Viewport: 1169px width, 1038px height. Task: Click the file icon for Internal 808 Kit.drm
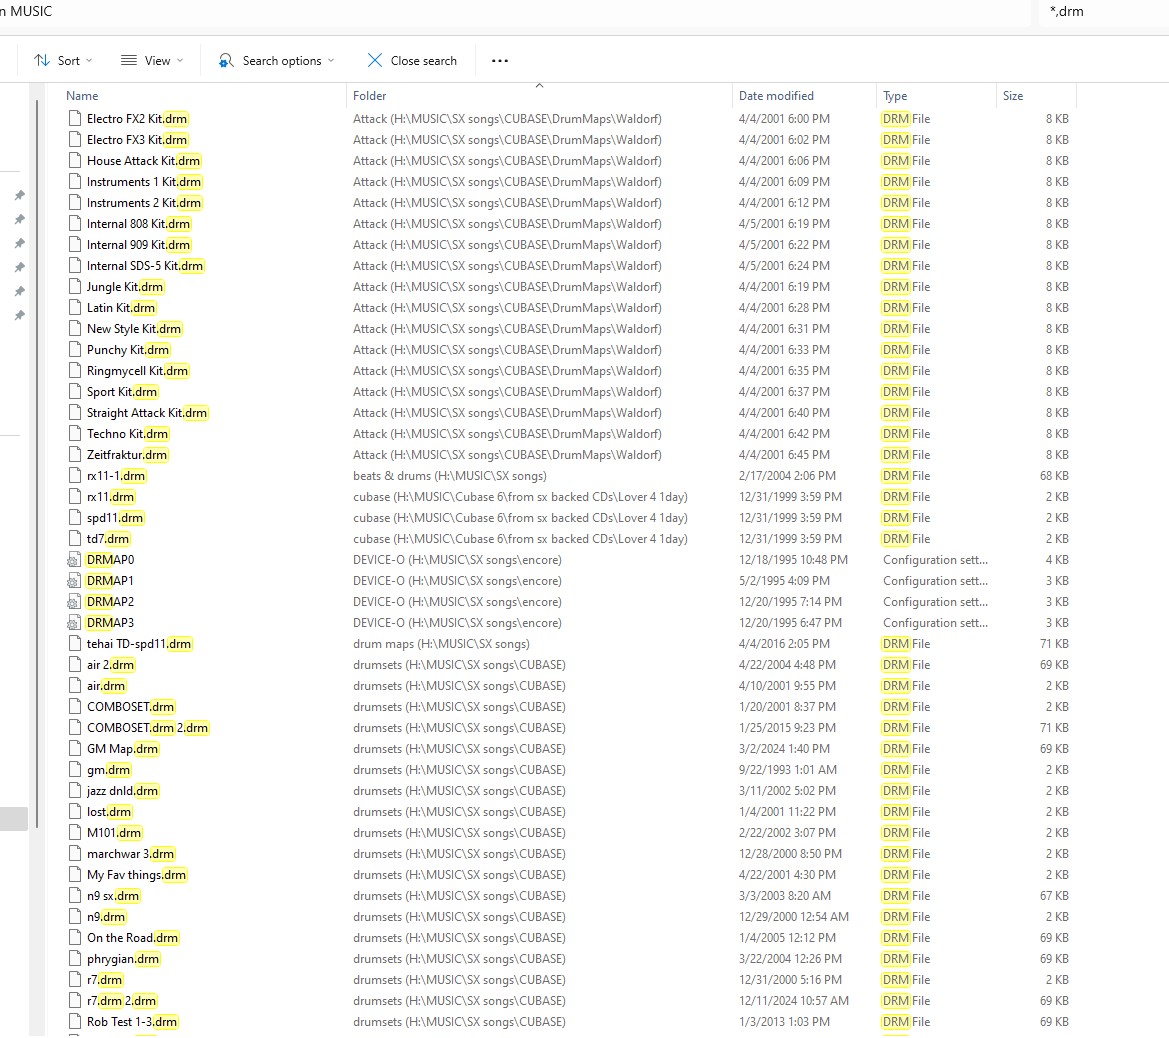(74, 223)
